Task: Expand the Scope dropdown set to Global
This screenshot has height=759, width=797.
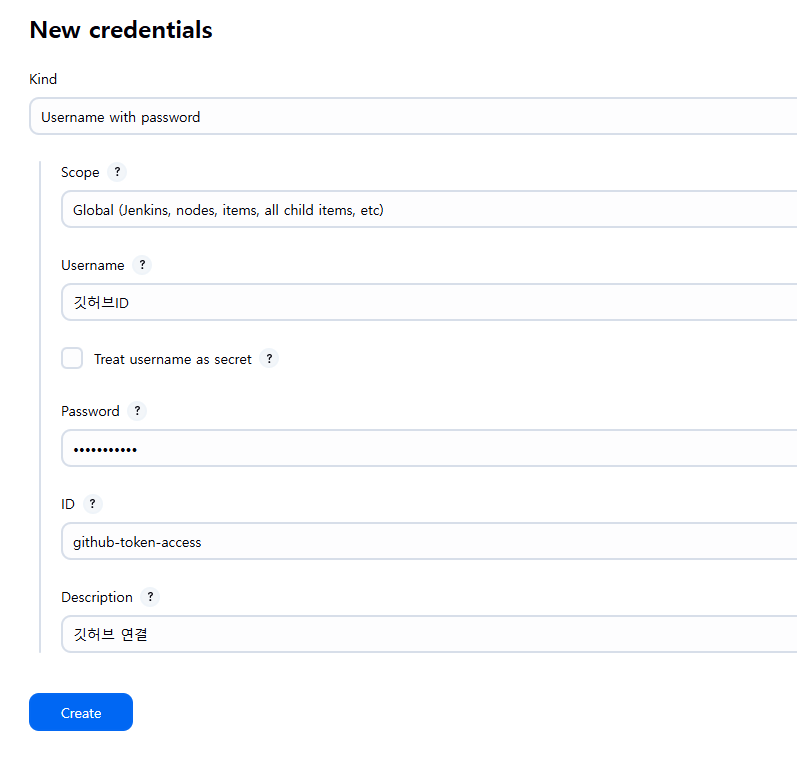Action: click(430, 210)
